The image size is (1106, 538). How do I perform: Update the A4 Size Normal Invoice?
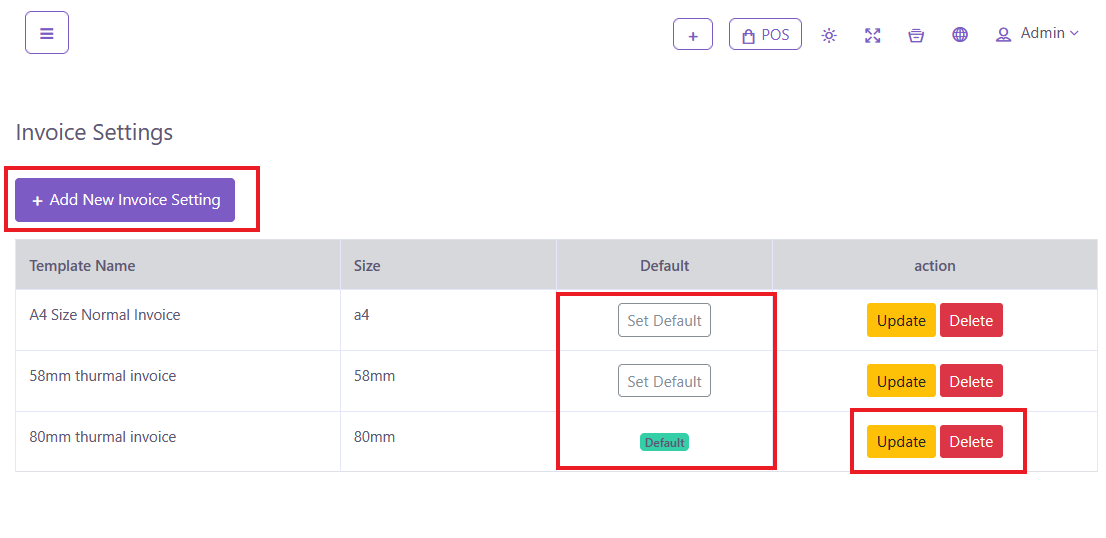point(901,320)
